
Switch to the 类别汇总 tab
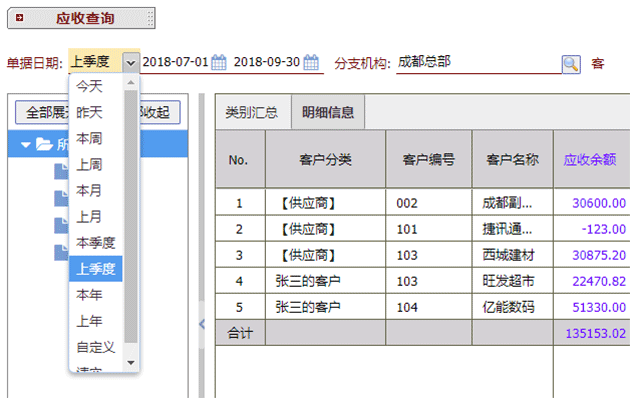(252, 112)
